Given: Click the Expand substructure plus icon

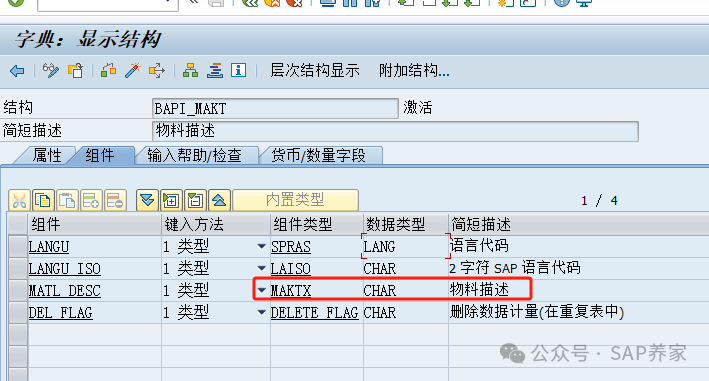Looking at the screenshot, I should coord(171,200).
